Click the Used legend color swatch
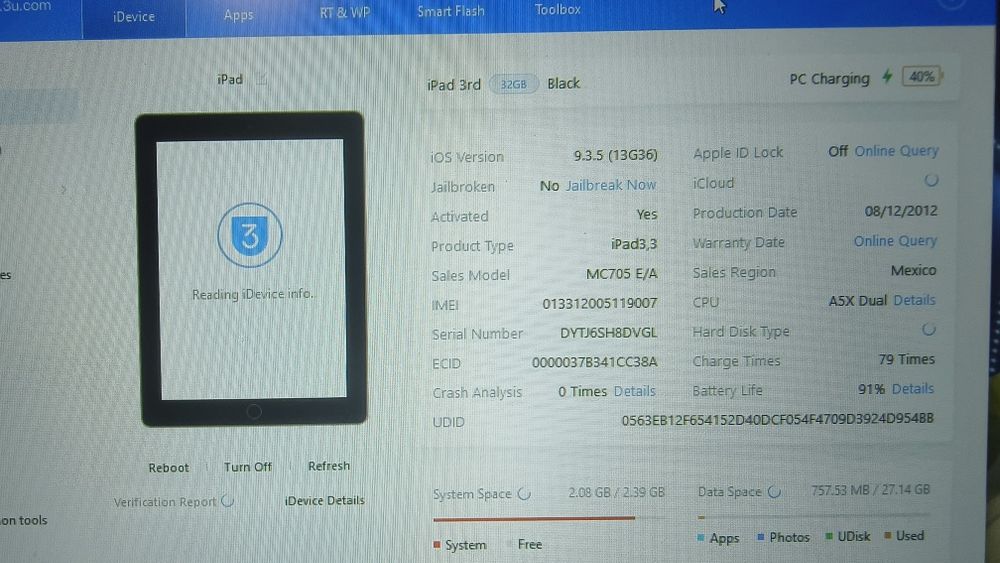Viewport: 1000px width, 563px height. pyautogui.click(x=887, y=536)
